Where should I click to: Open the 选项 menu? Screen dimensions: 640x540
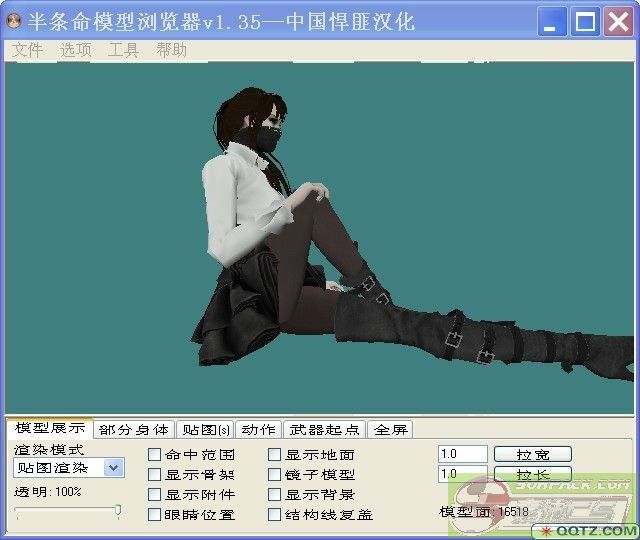click(76, 50)
